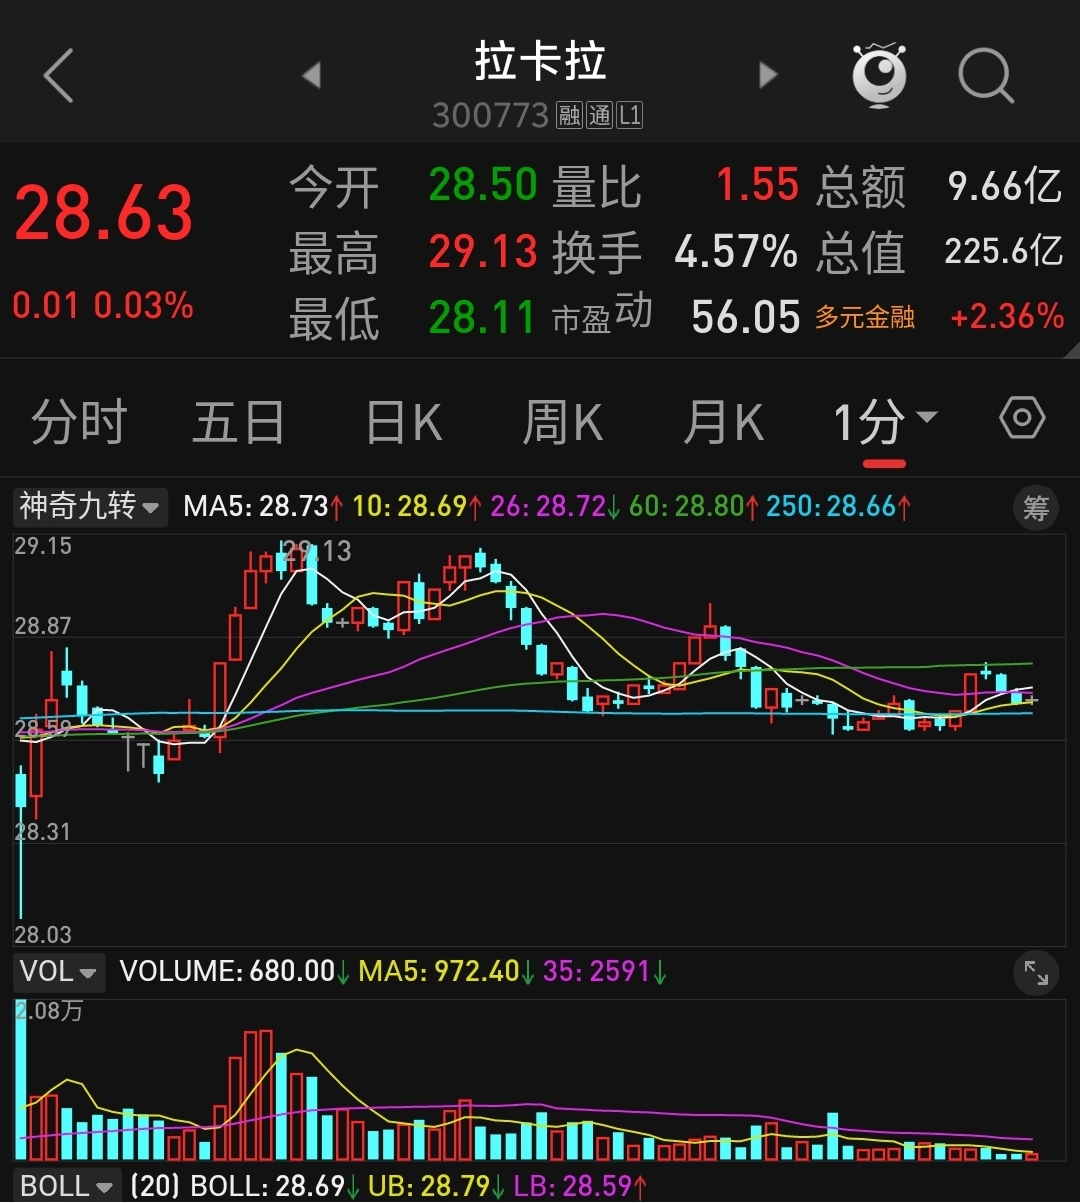Tap the high price 29.13 in header
This screenshot has width=1080, height=1202.
click(483, 252)
